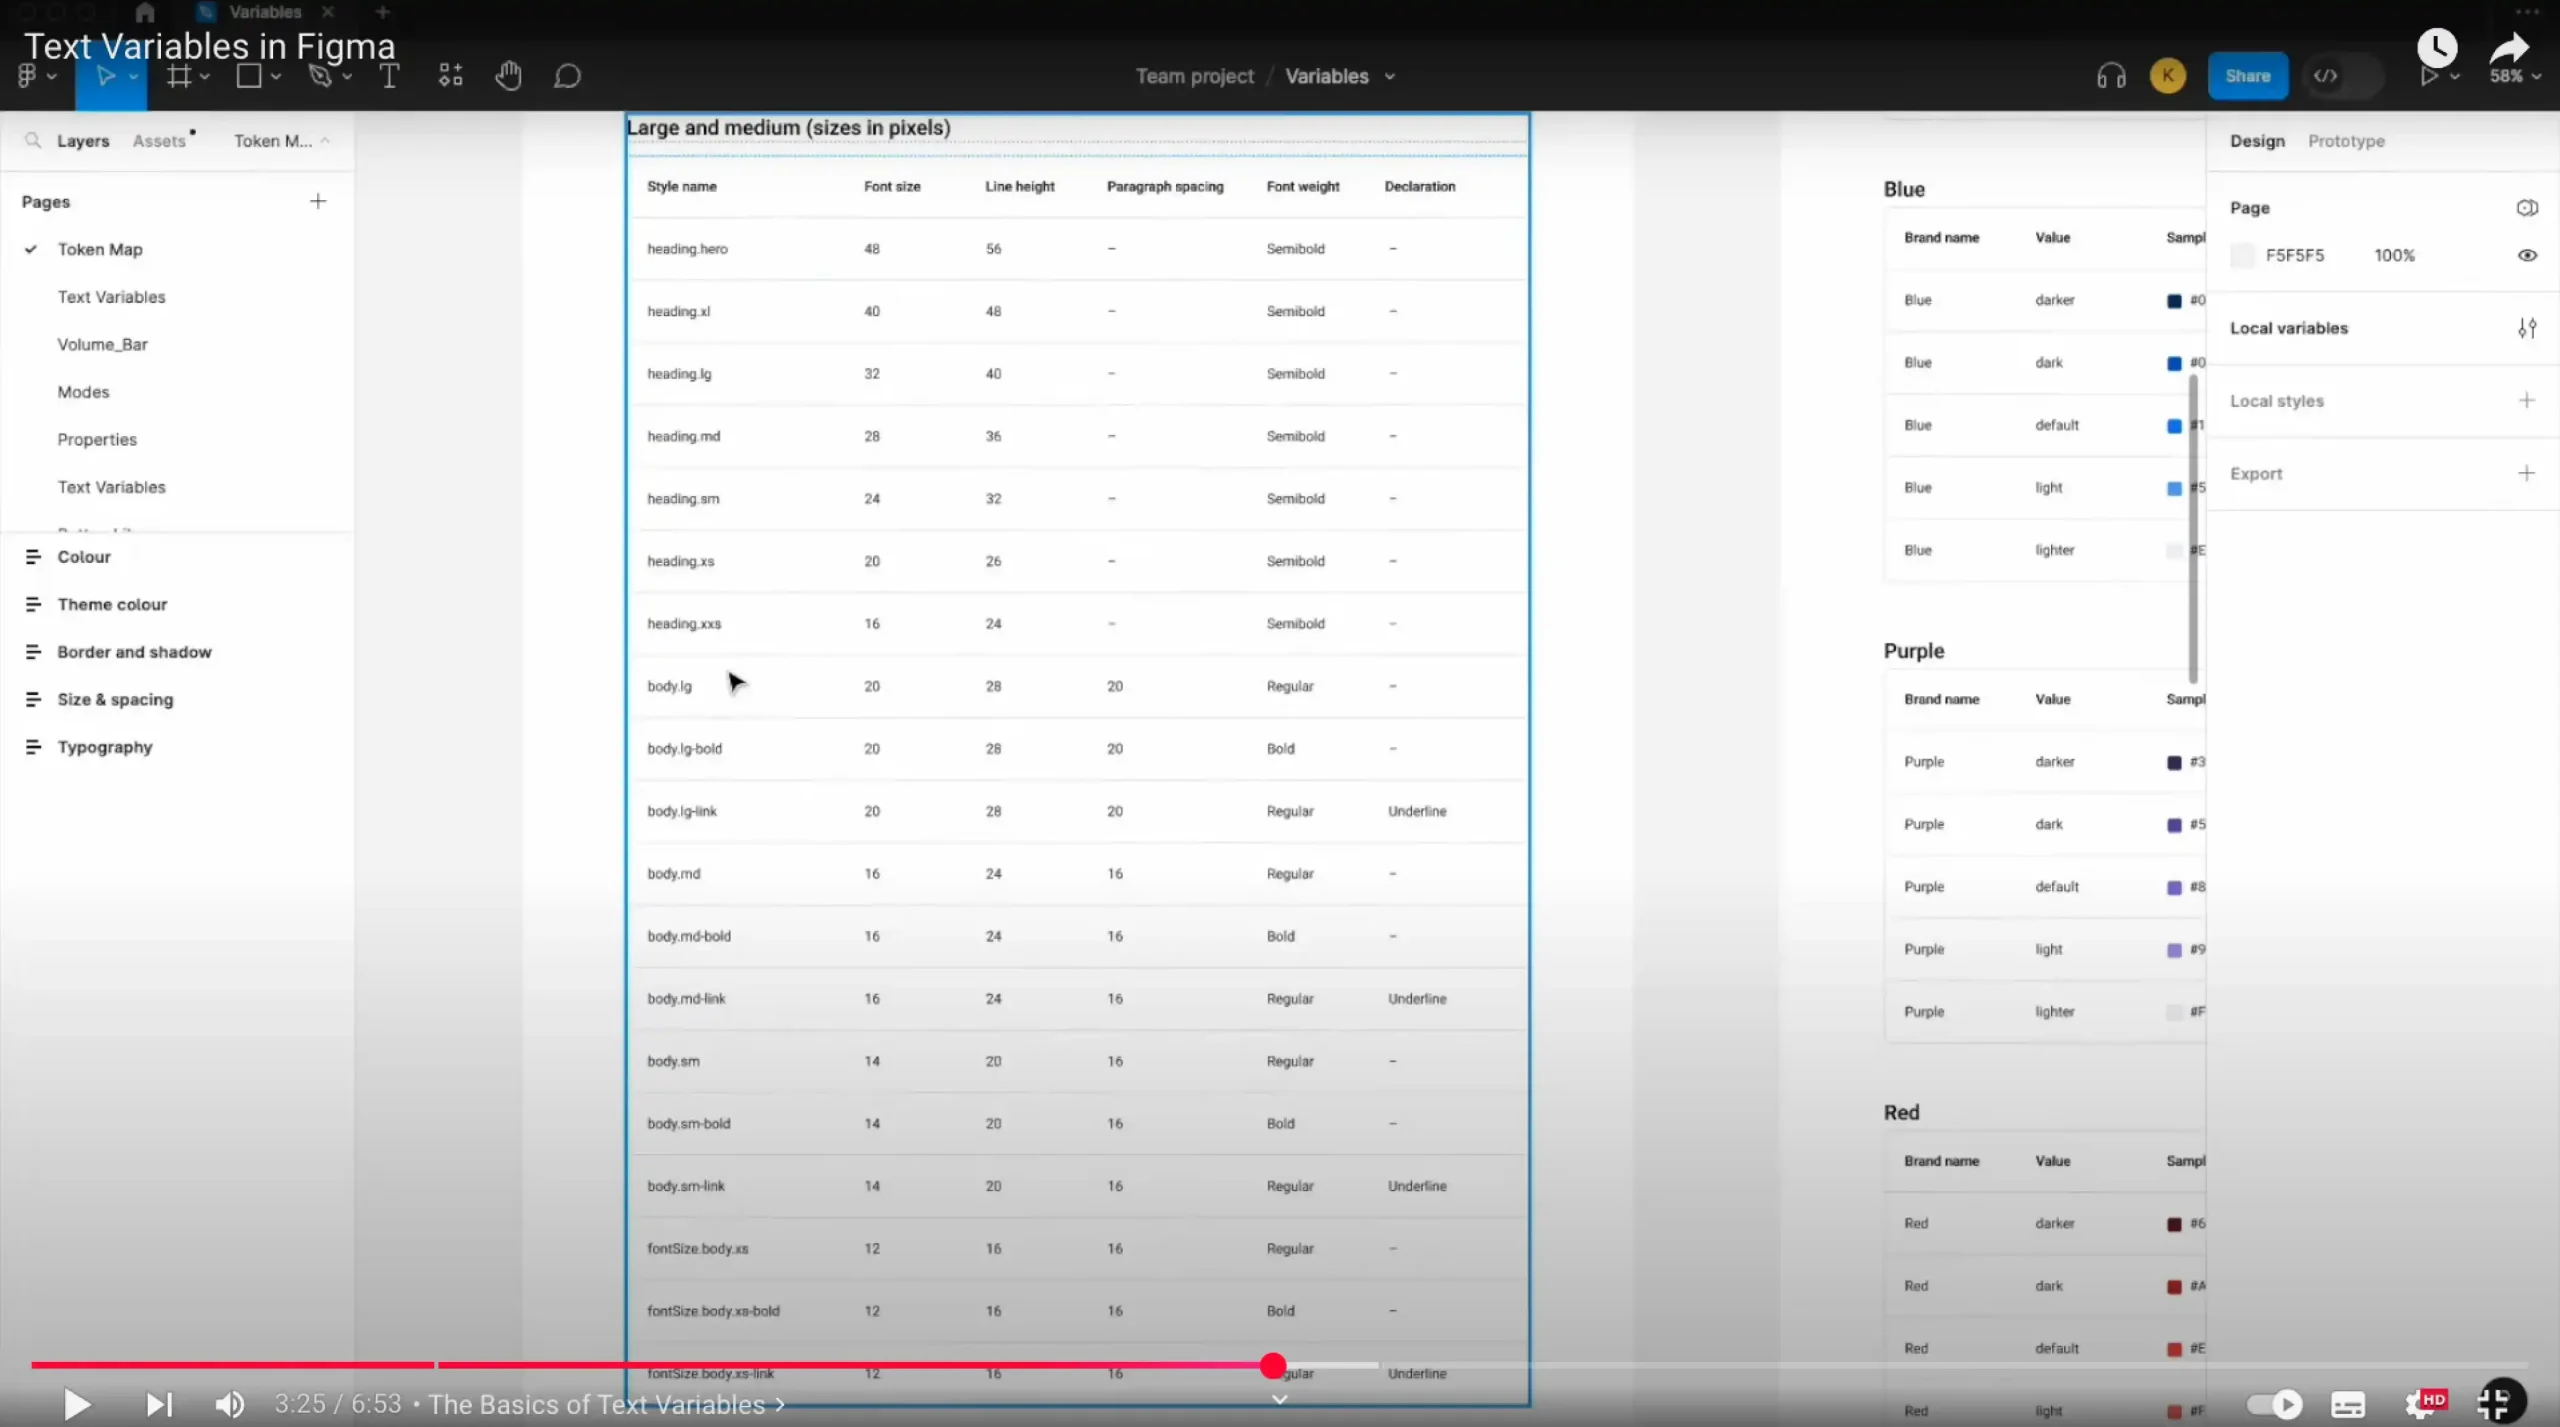Open the home tab icon

tap(145, 12)
